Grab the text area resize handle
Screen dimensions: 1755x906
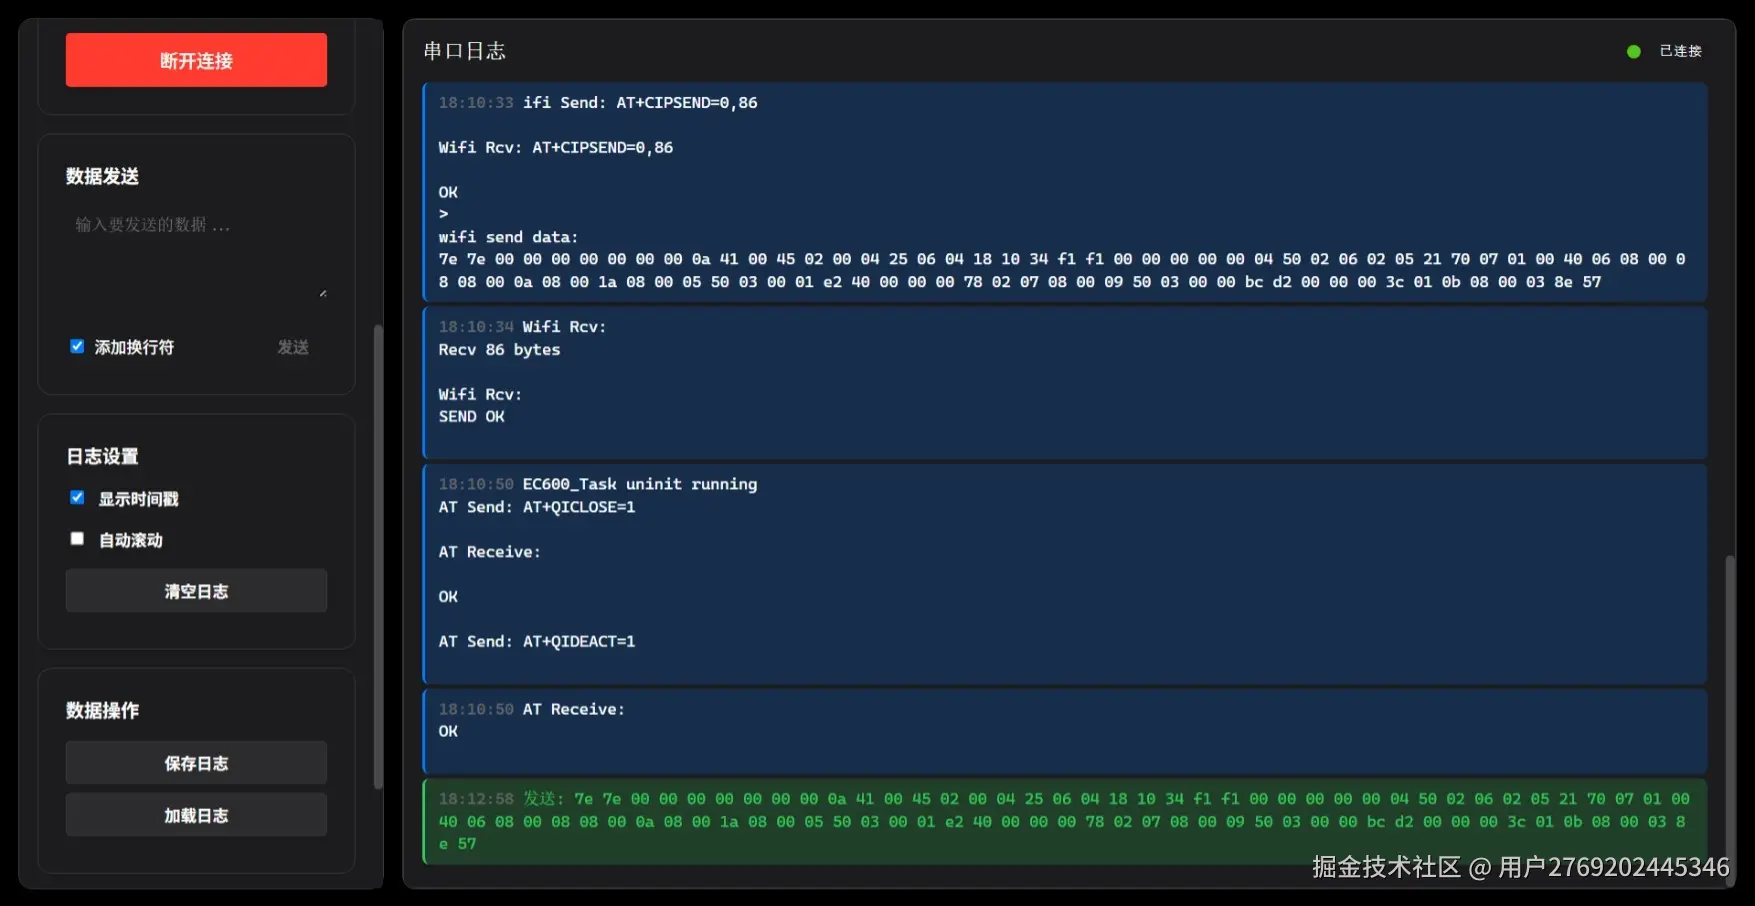(x=322, y=293)
